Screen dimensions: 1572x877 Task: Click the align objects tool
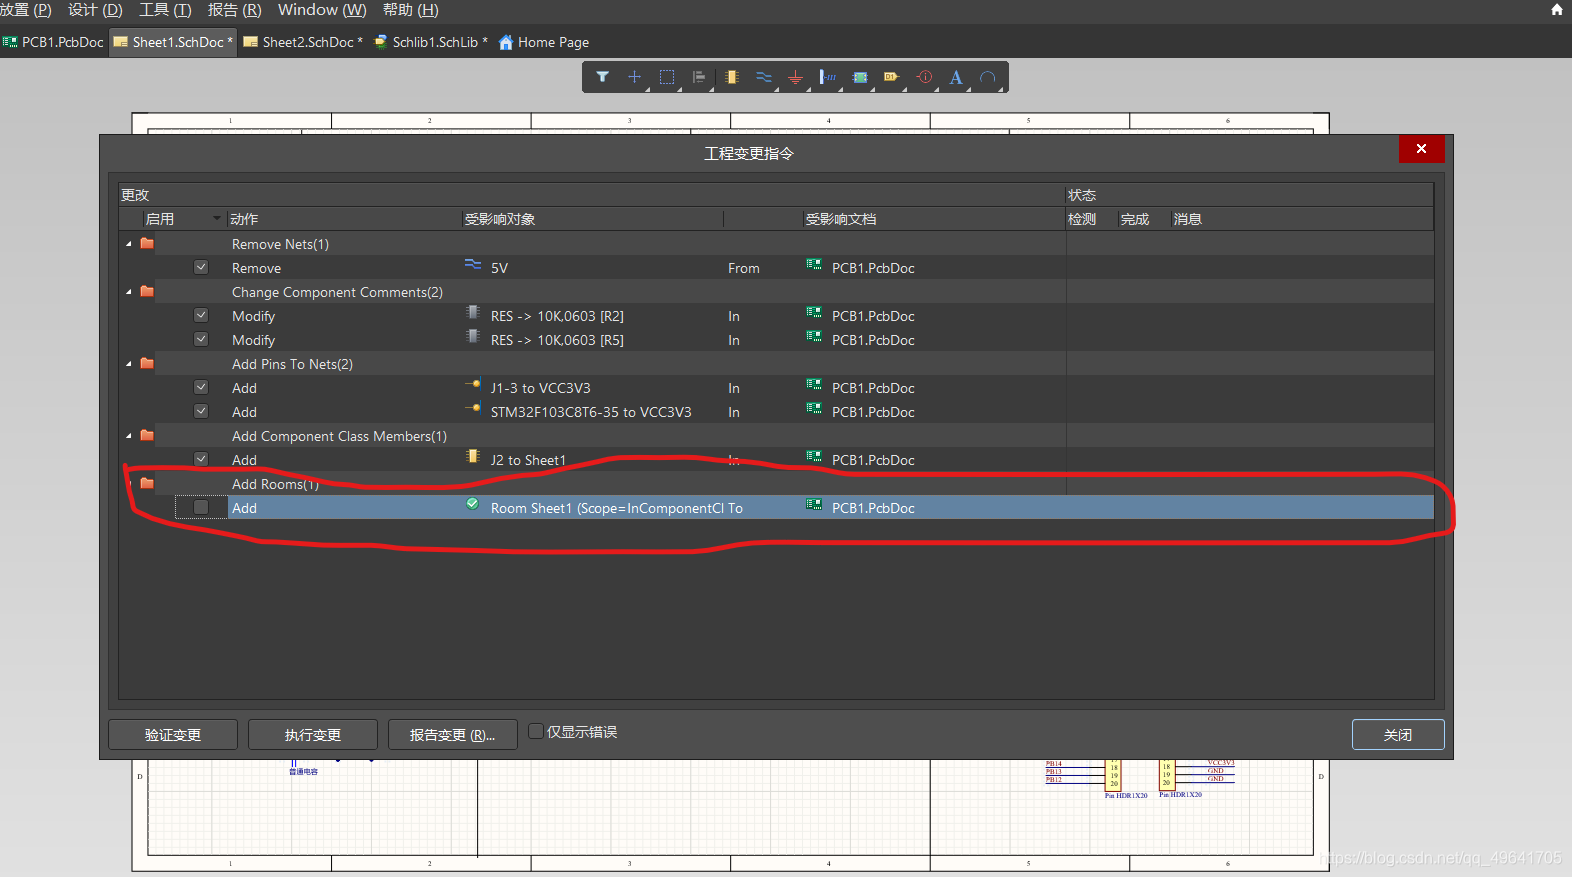pyautogui.click(x=699, y=77)
